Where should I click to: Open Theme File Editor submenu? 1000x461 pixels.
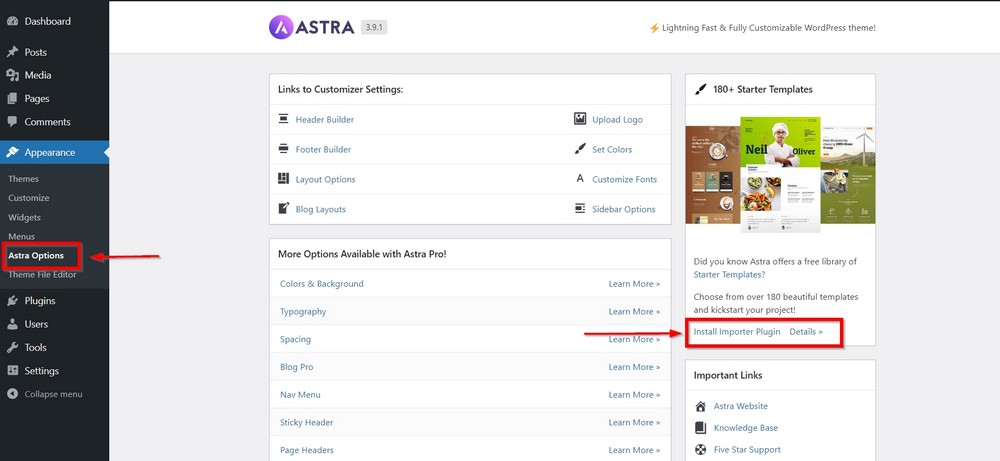point(42,275)
